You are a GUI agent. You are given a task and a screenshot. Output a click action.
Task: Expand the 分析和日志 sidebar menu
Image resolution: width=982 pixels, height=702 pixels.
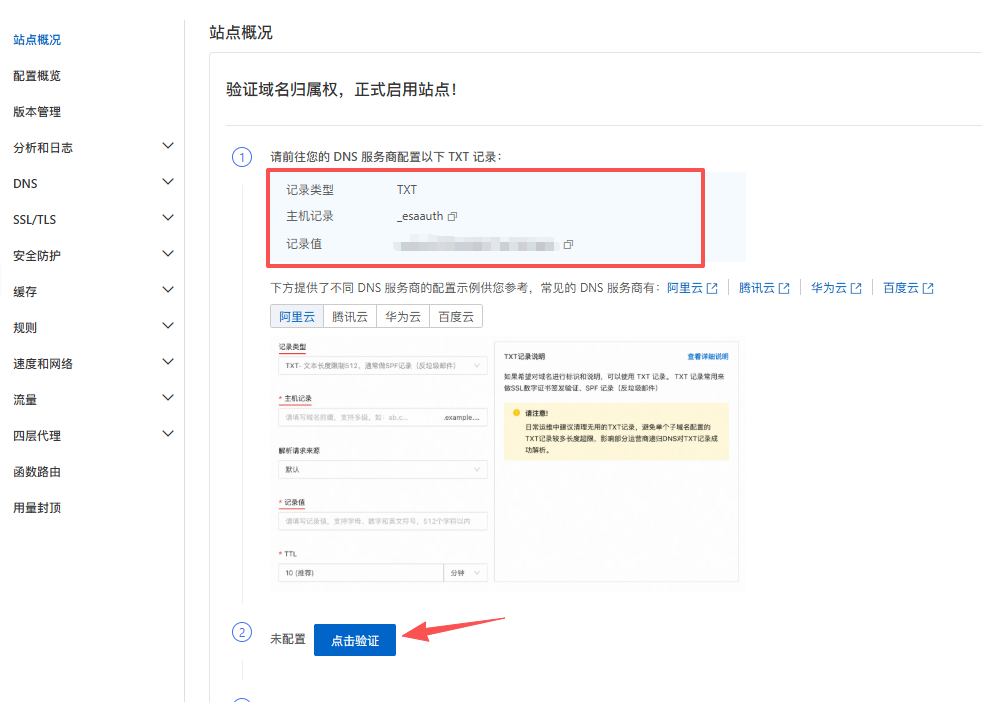(167, 147)
